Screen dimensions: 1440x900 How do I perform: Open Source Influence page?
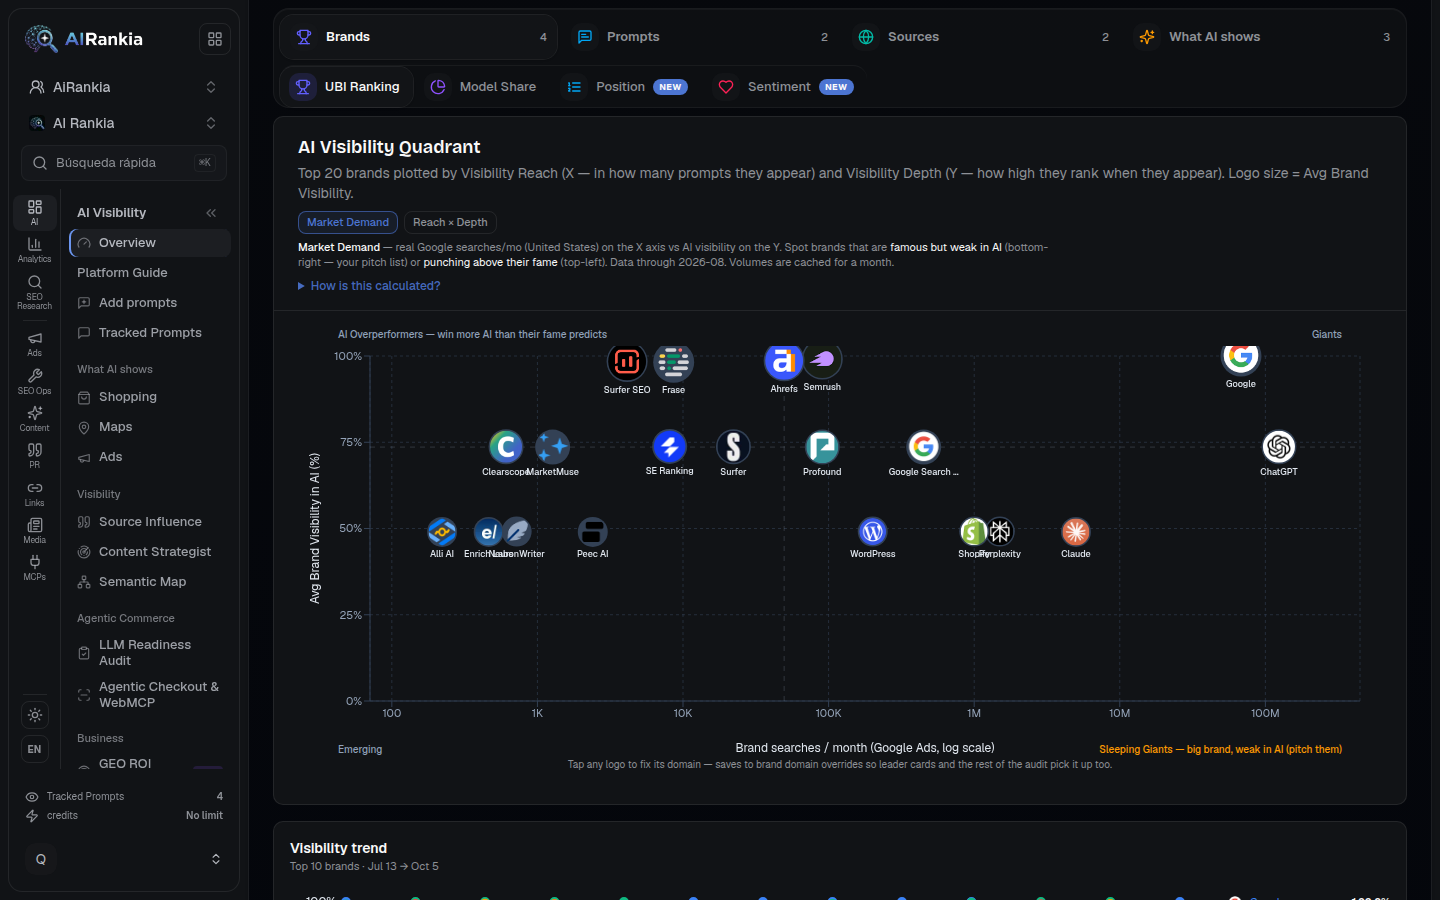pos(150,522)
